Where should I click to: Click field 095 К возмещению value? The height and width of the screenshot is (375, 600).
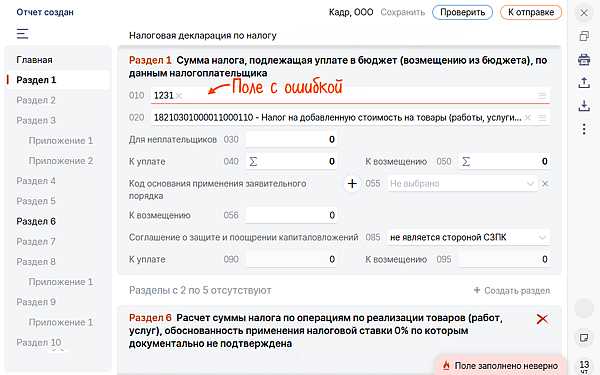(504, 259)
